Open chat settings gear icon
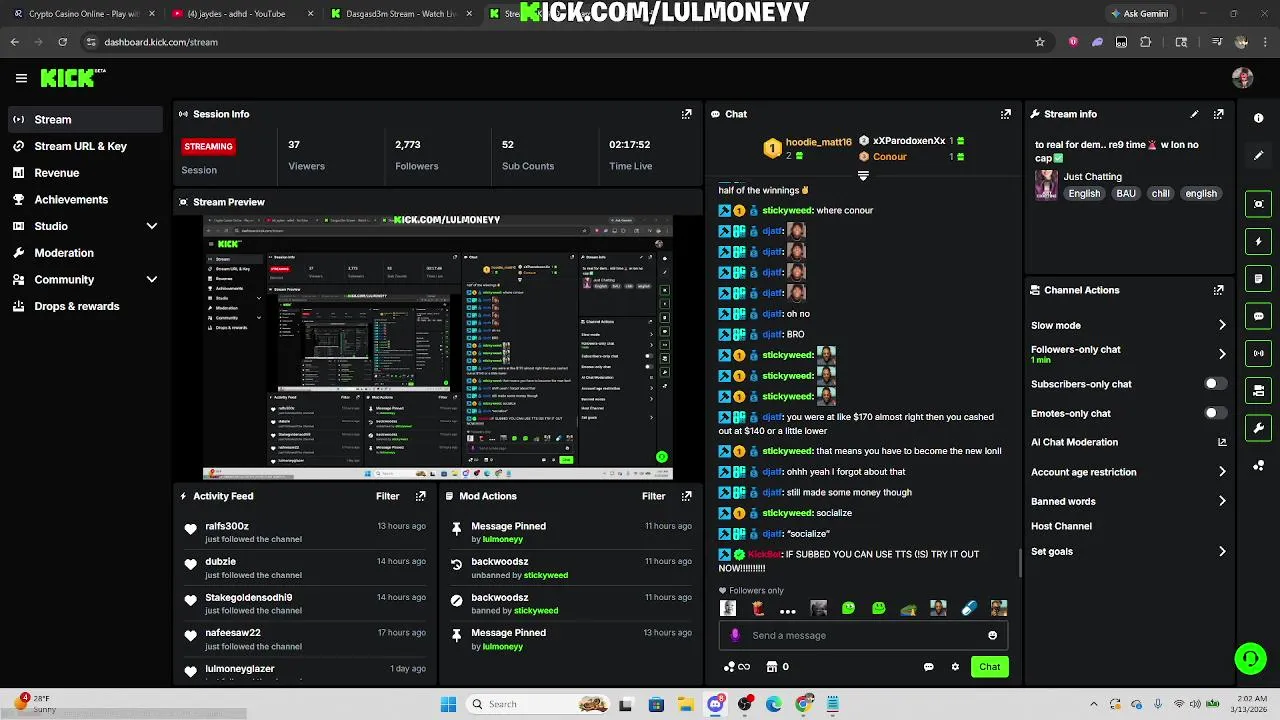This screenshot has width=1280, height=720. tap(955, 667)
